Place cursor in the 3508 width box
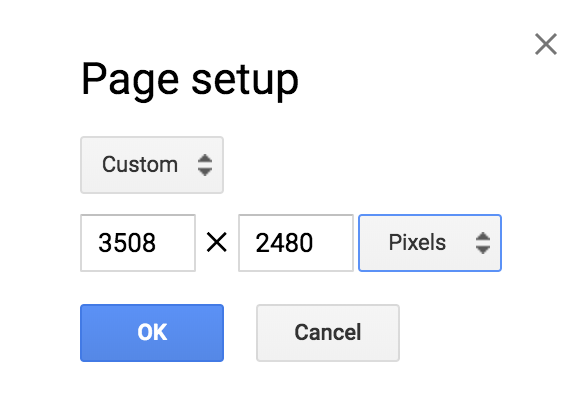 [x=138, y=243]
